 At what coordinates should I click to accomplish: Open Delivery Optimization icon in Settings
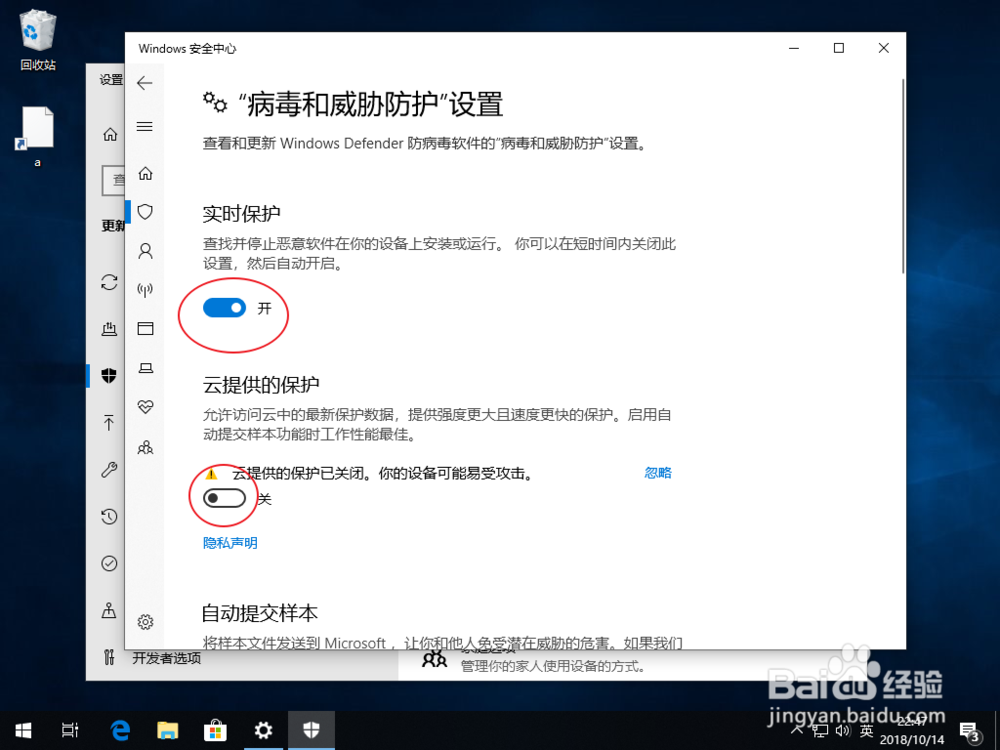pyautogui.click(x=109, y=328)
